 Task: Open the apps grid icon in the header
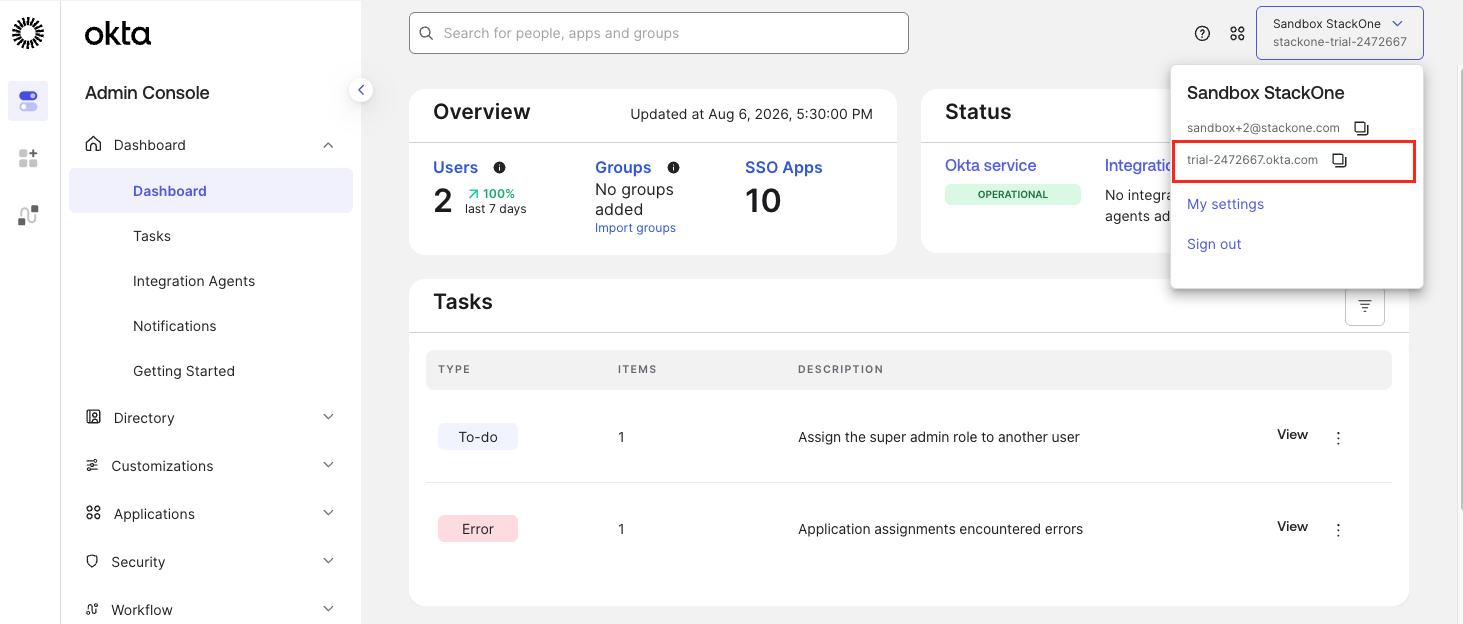pyautogui.click(x=1238, y=33)
